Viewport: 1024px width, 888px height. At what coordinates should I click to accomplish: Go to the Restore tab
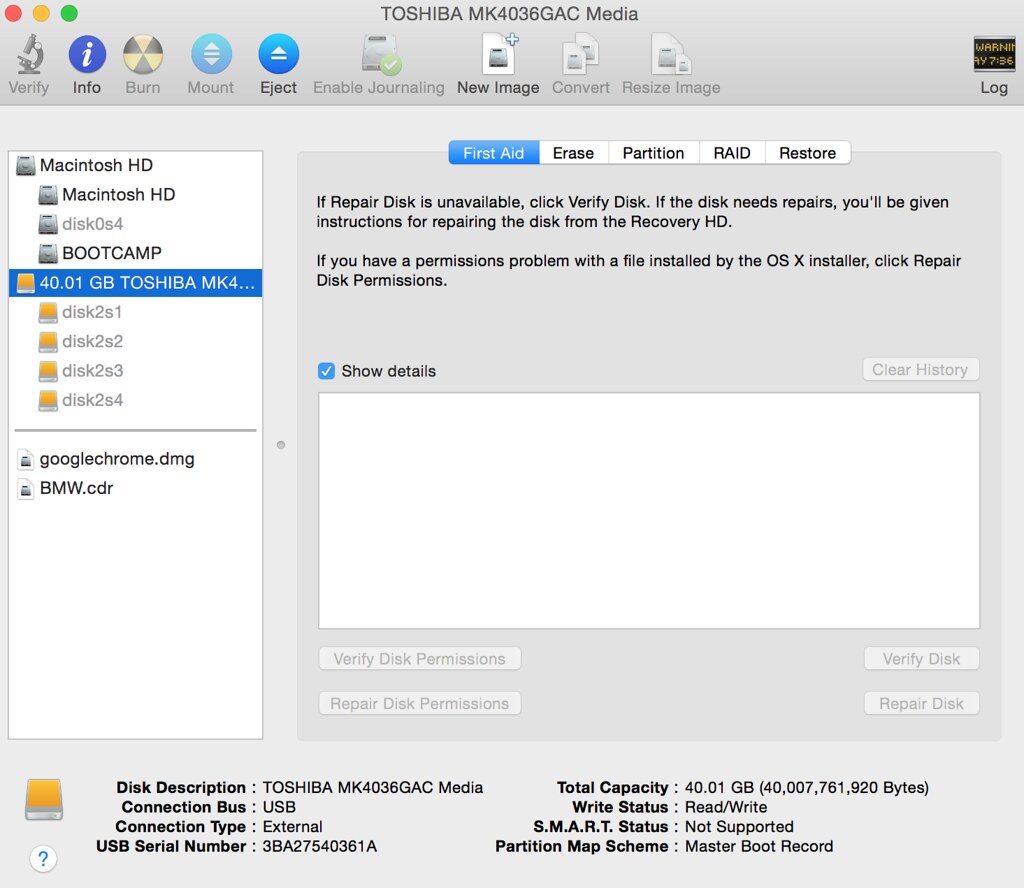click(808, 153)
